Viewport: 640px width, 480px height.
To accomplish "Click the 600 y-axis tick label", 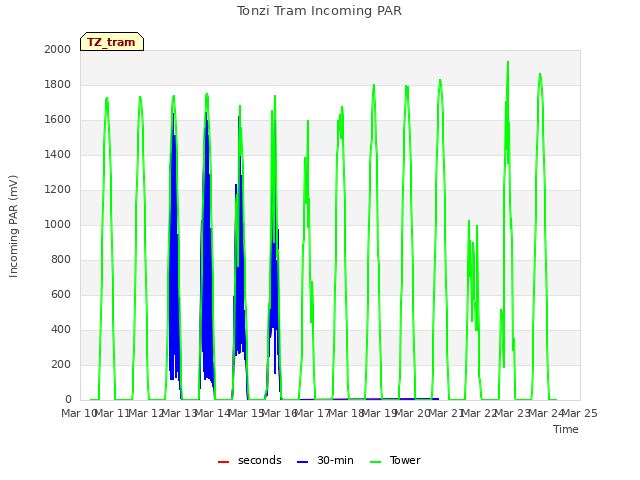I will (61, 294).
